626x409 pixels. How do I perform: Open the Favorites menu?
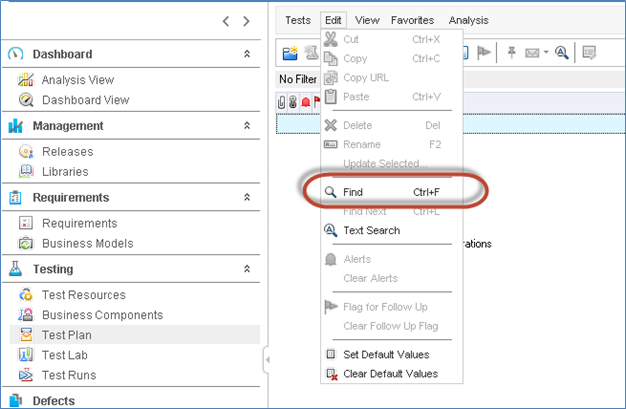coord(412,20)
